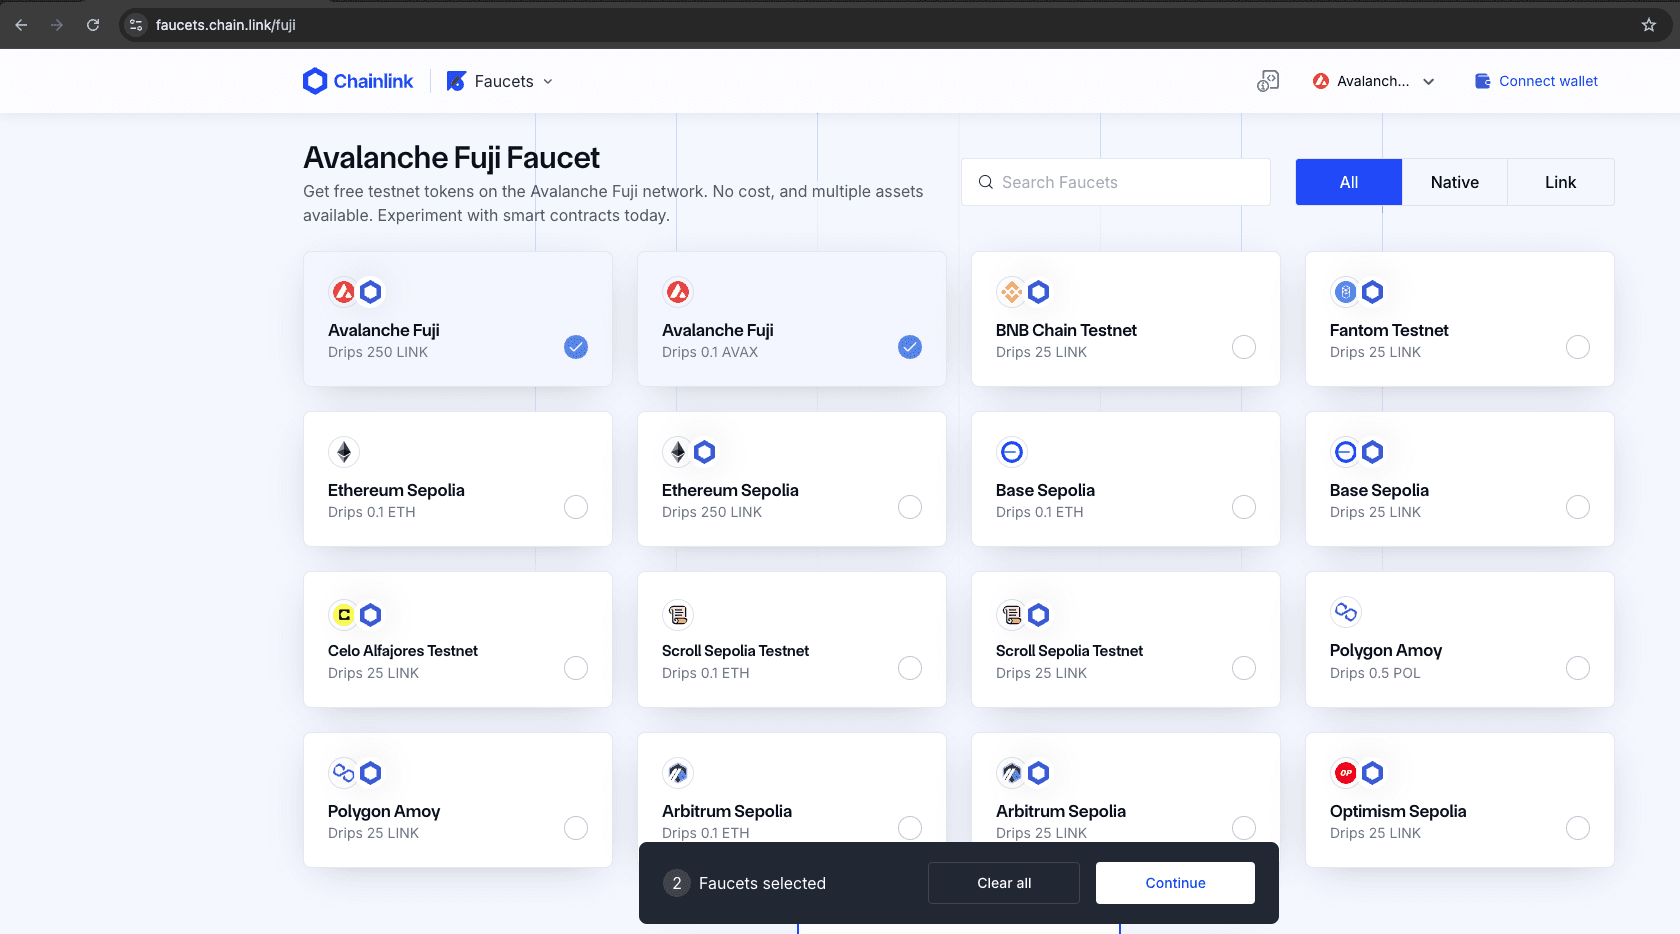Click the Ethereum icon on Sepolia ETH card
1680x934 pixels.
344,452
